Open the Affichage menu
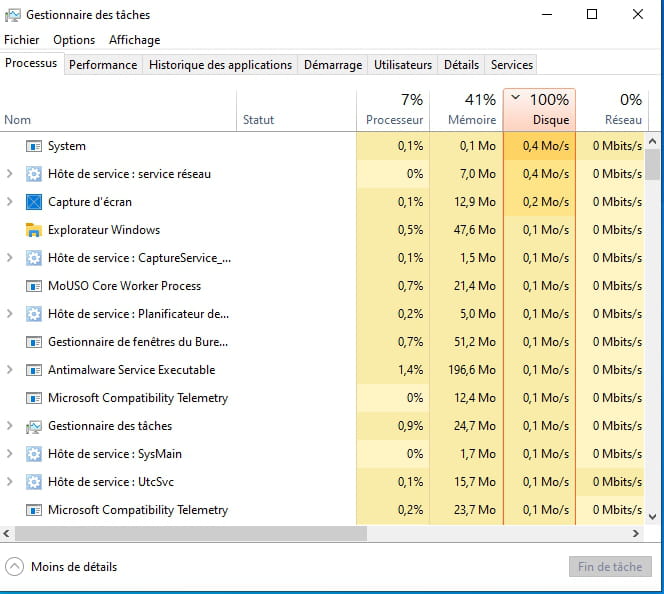 point(135,40)
